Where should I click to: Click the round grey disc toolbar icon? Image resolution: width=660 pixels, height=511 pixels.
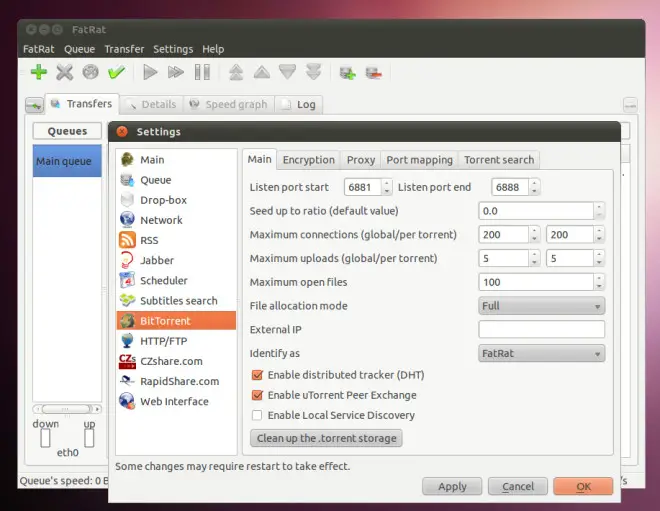tap(90, 72)
